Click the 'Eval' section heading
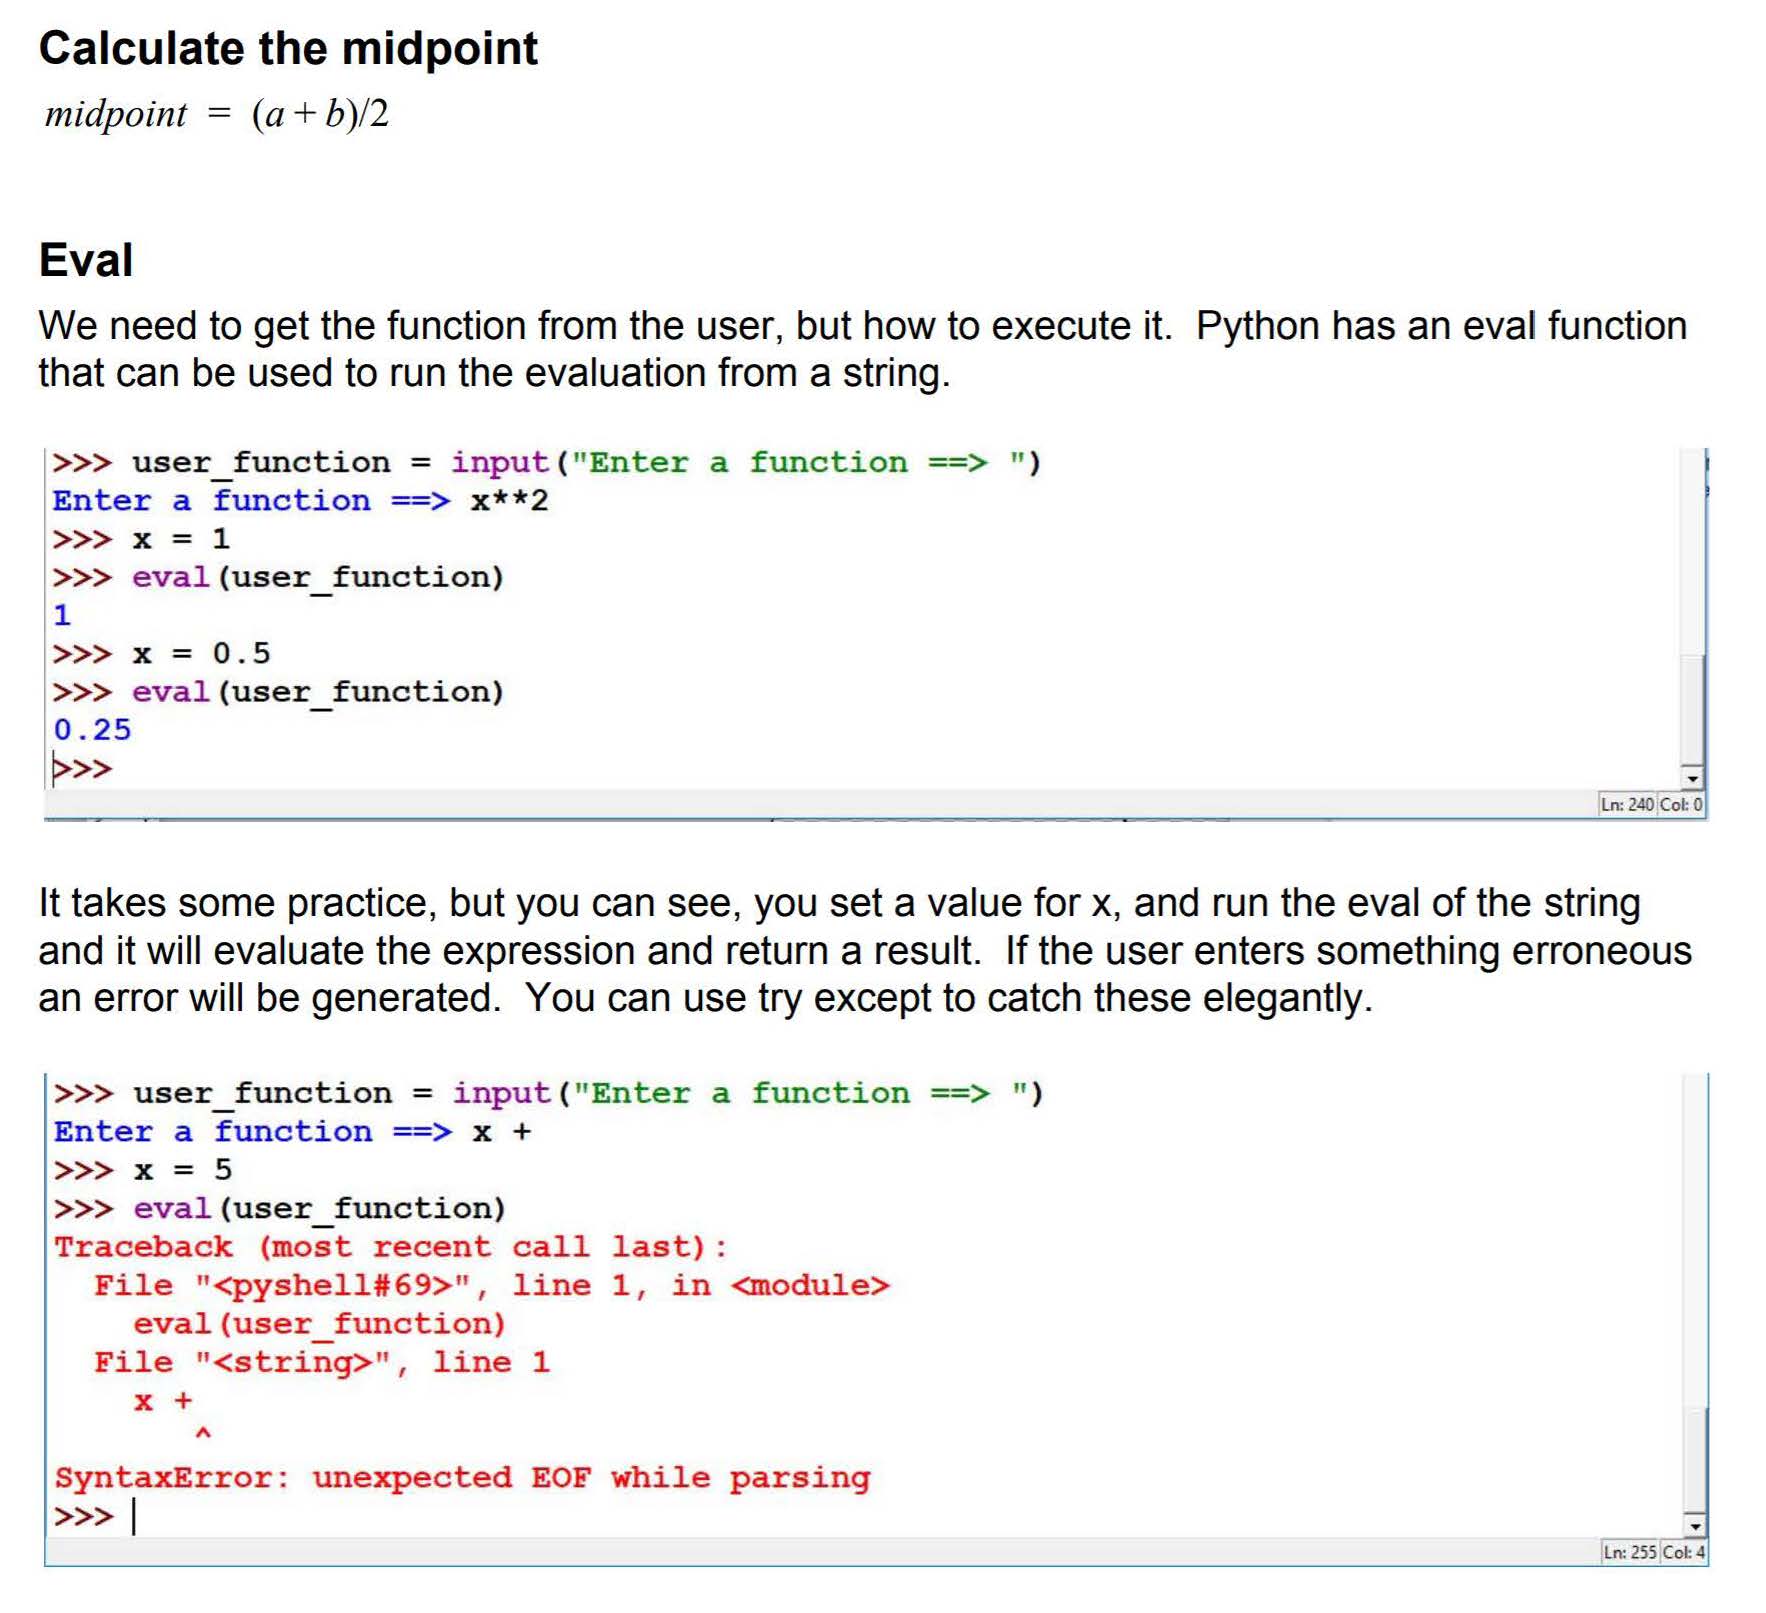This screenshot has width=1766, height=1613. pos(86,260)
